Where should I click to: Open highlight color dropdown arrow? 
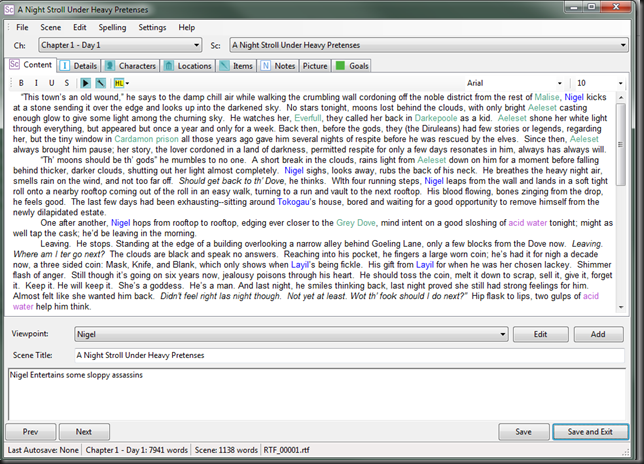coord(127,83)
